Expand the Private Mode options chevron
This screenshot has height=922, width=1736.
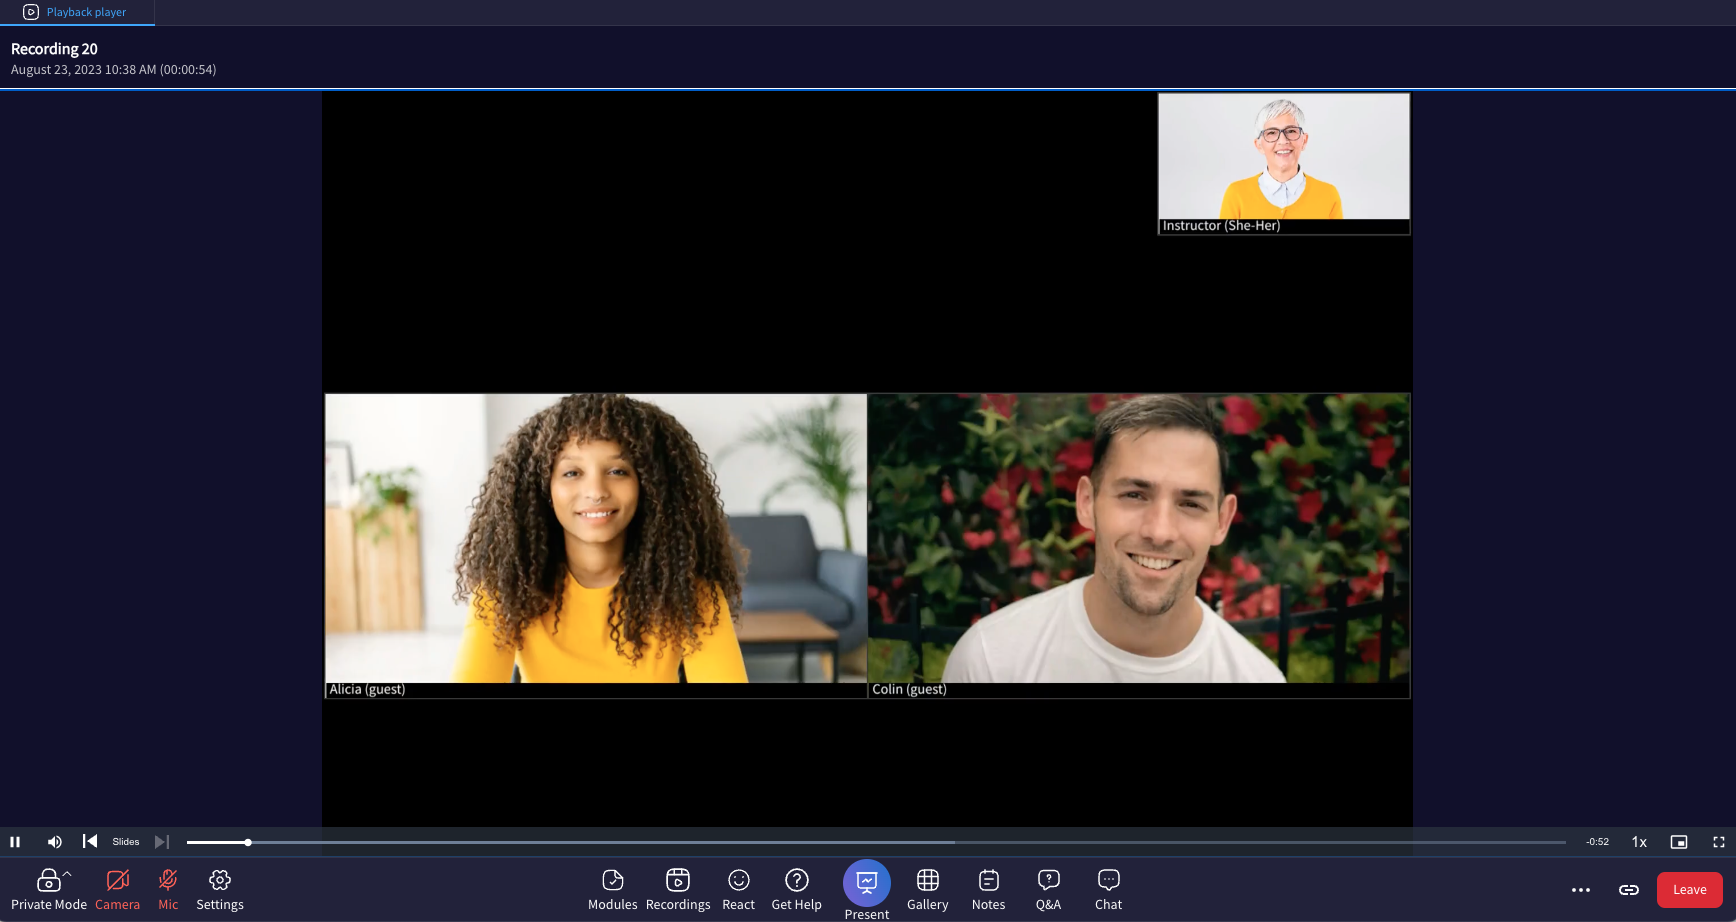68,873
